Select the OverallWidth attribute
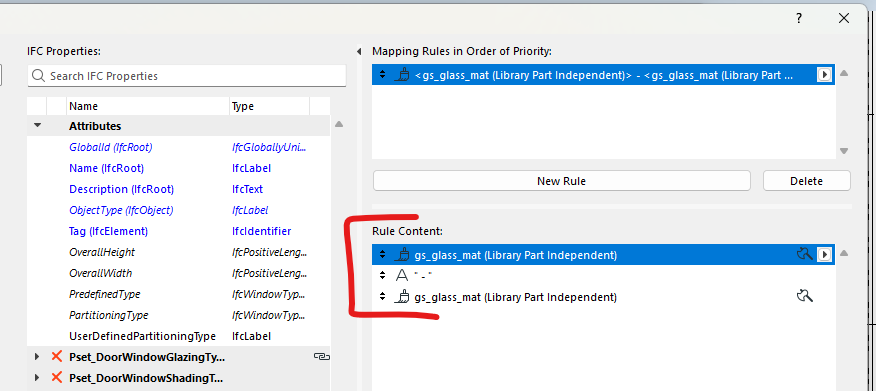 (101, 273)
